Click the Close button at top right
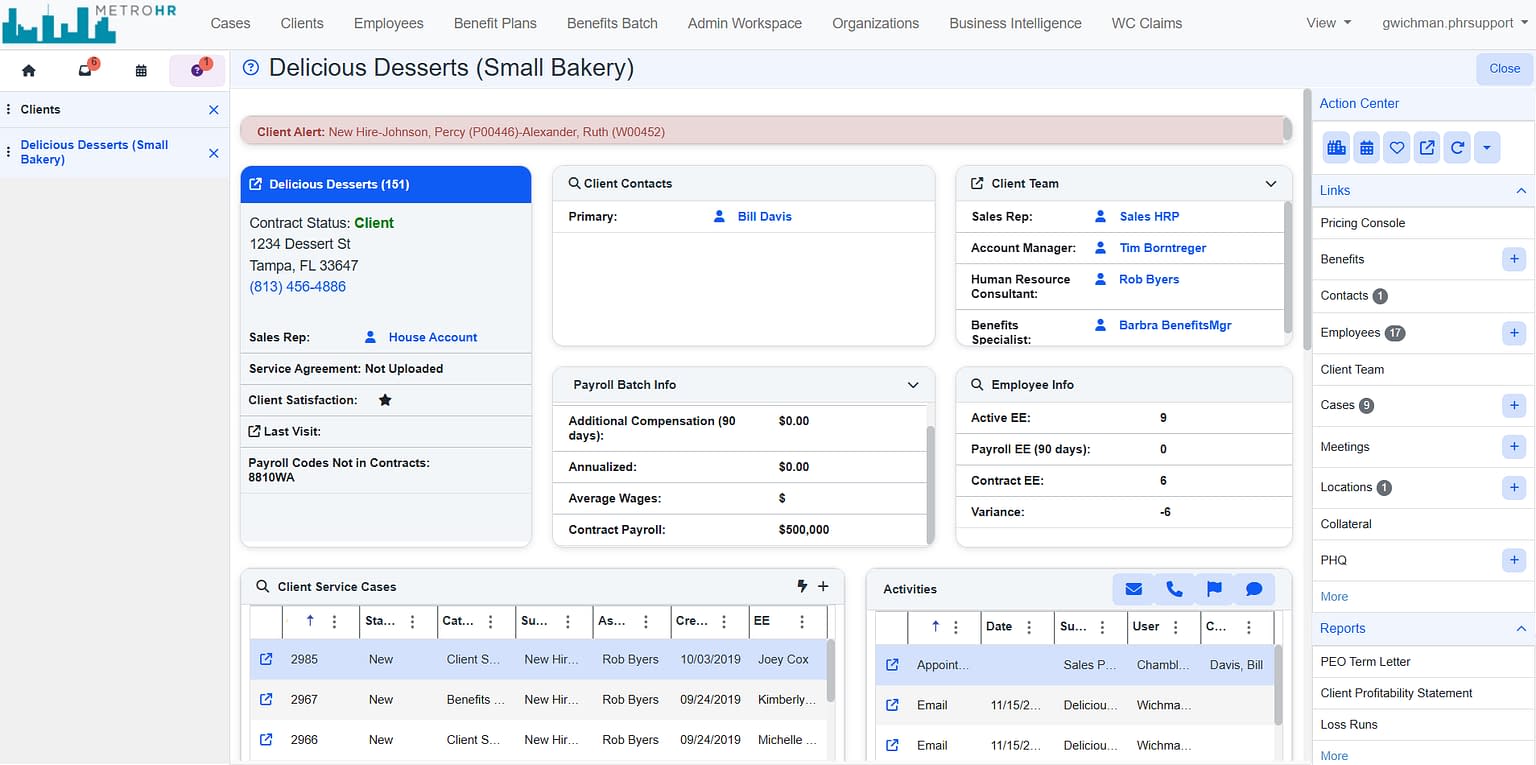The image size is (1536, 765). 1504,68
